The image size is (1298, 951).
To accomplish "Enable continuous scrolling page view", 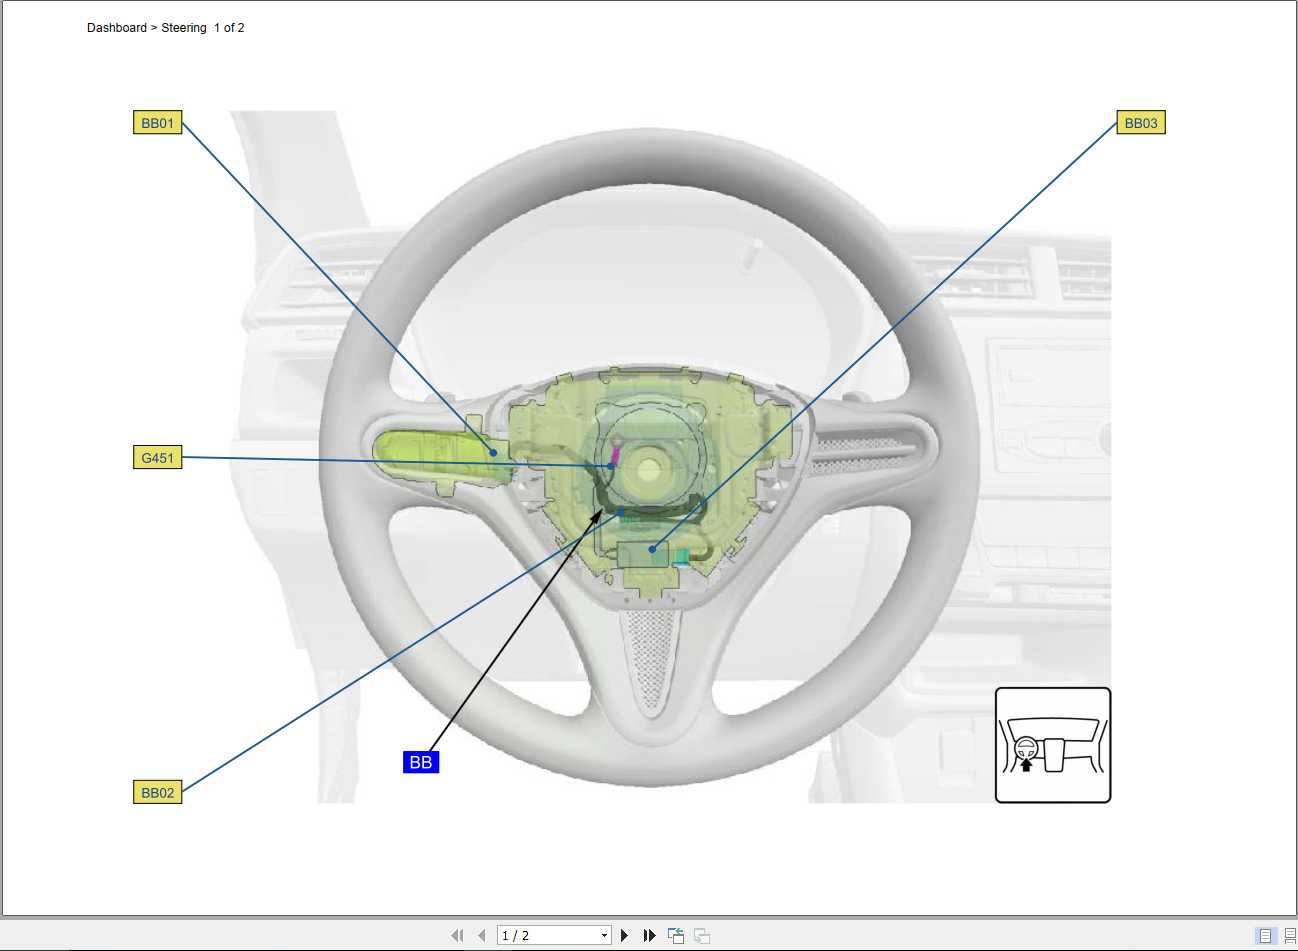I will coord(1289,935).
